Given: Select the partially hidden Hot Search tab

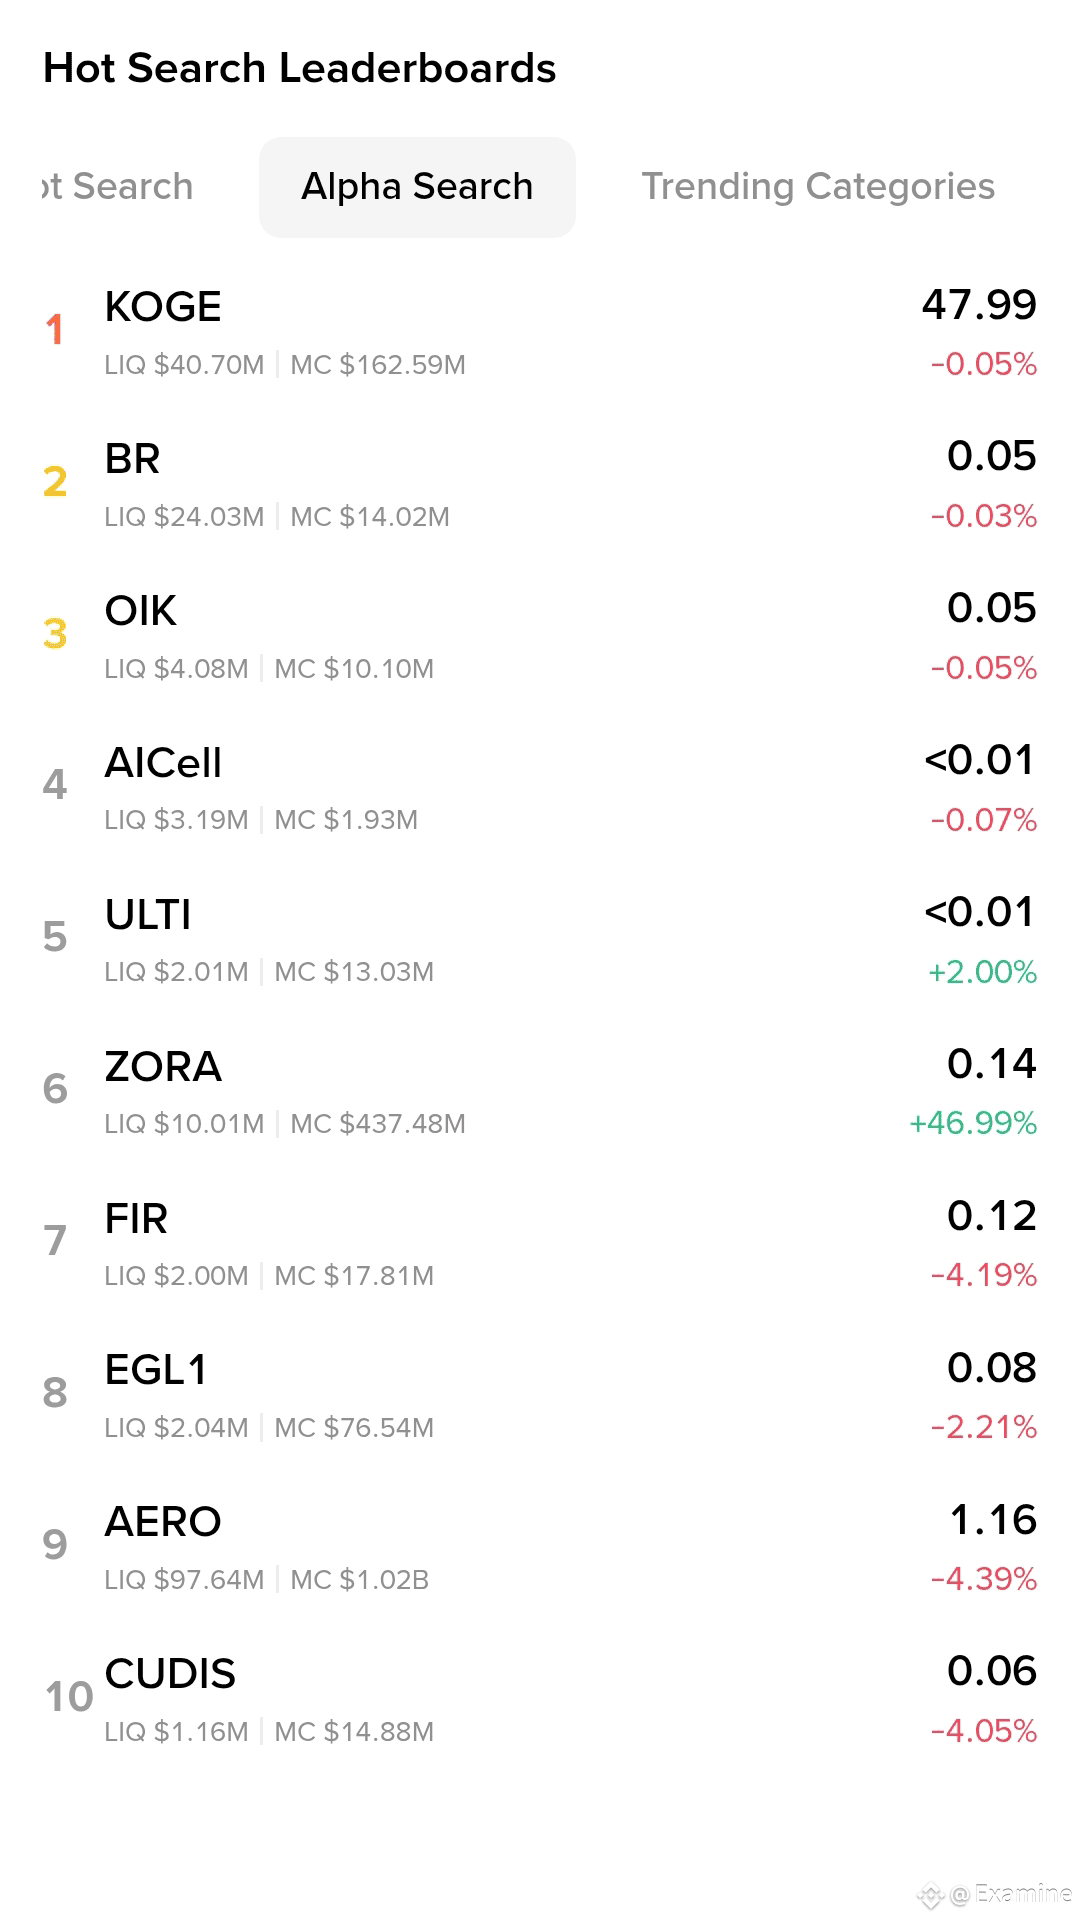Looking at the screenshot, I should click(117, 187).
